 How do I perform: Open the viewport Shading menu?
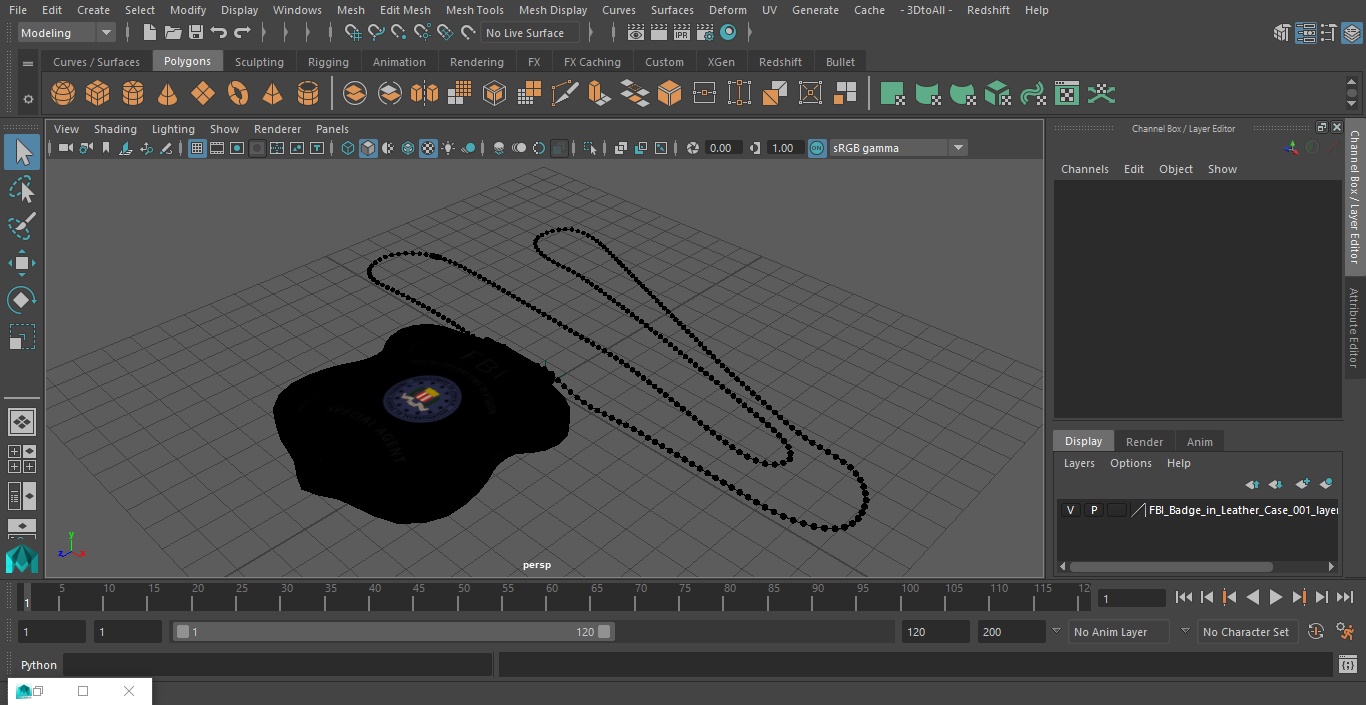[115, 129]
